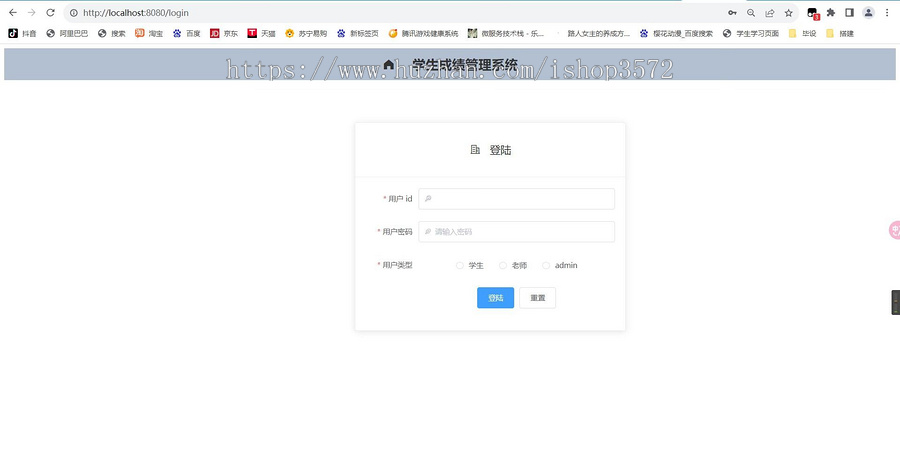Open the 阿里巴巴 bookmark
The height and width of the screenshot is (463, 900).
tap(67, 33)
